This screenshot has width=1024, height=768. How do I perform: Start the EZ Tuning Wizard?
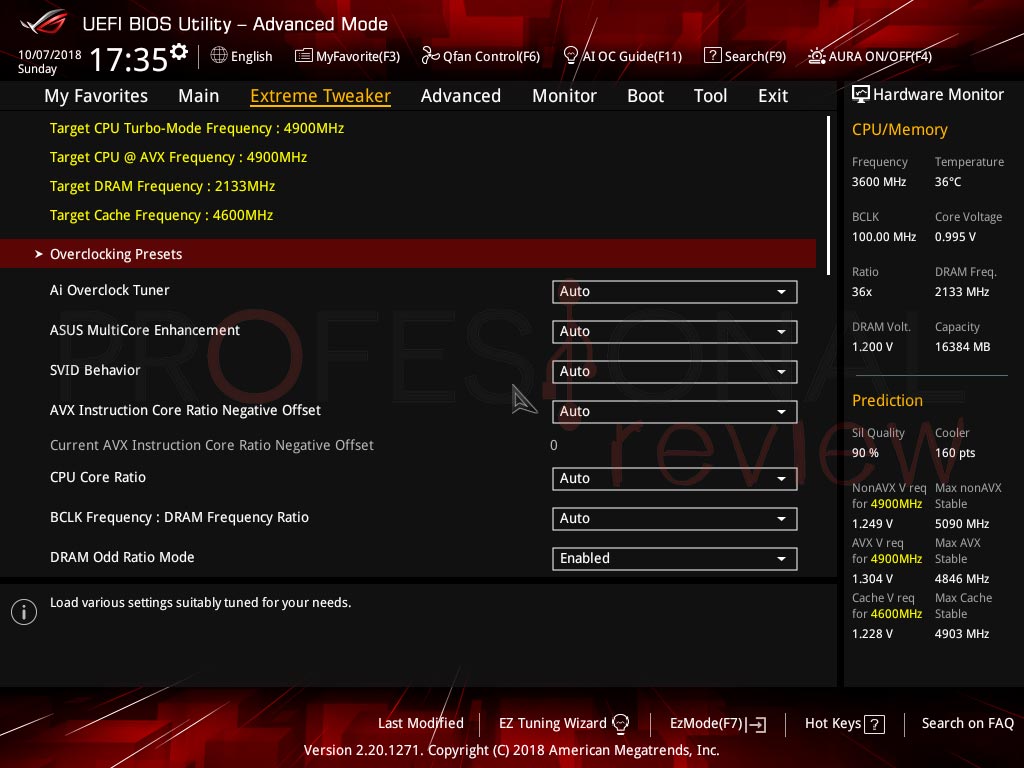pos(564,724)
